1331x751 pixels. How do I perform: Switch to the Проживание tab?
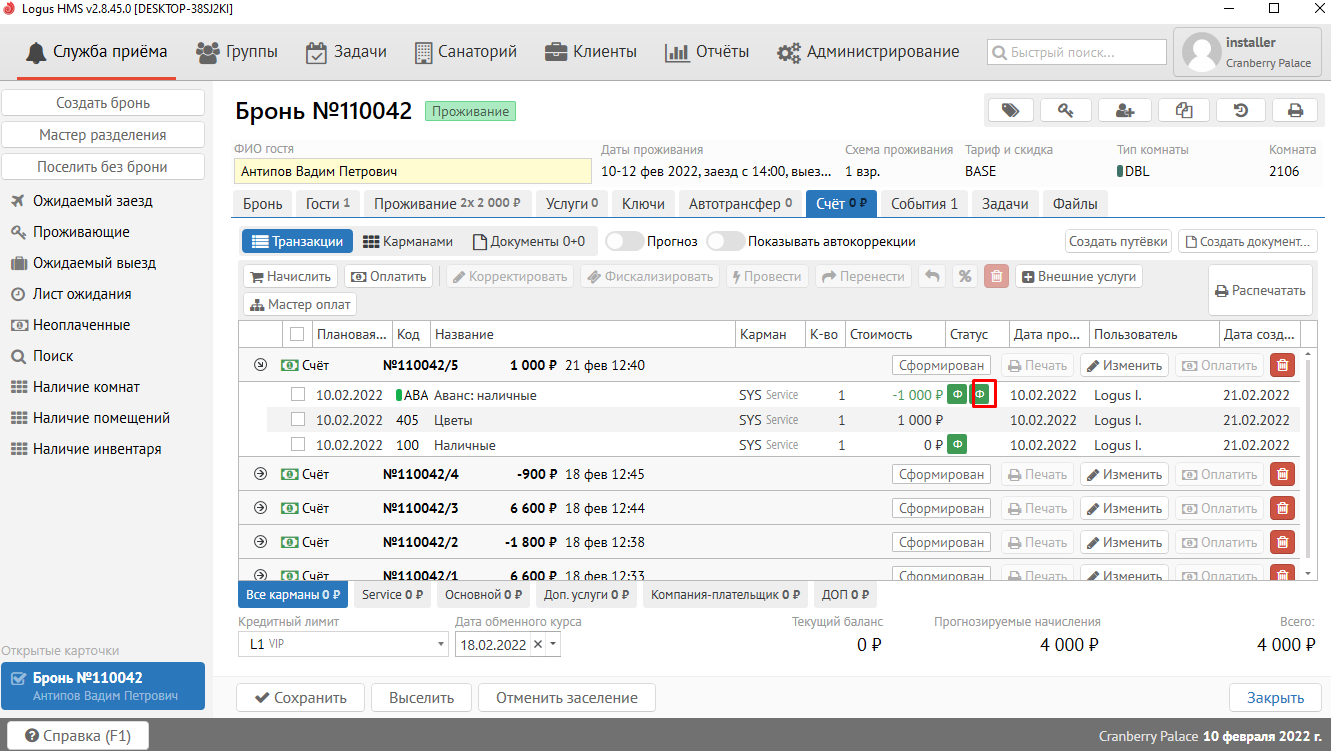pyautogui.click(x=447, y=204)
